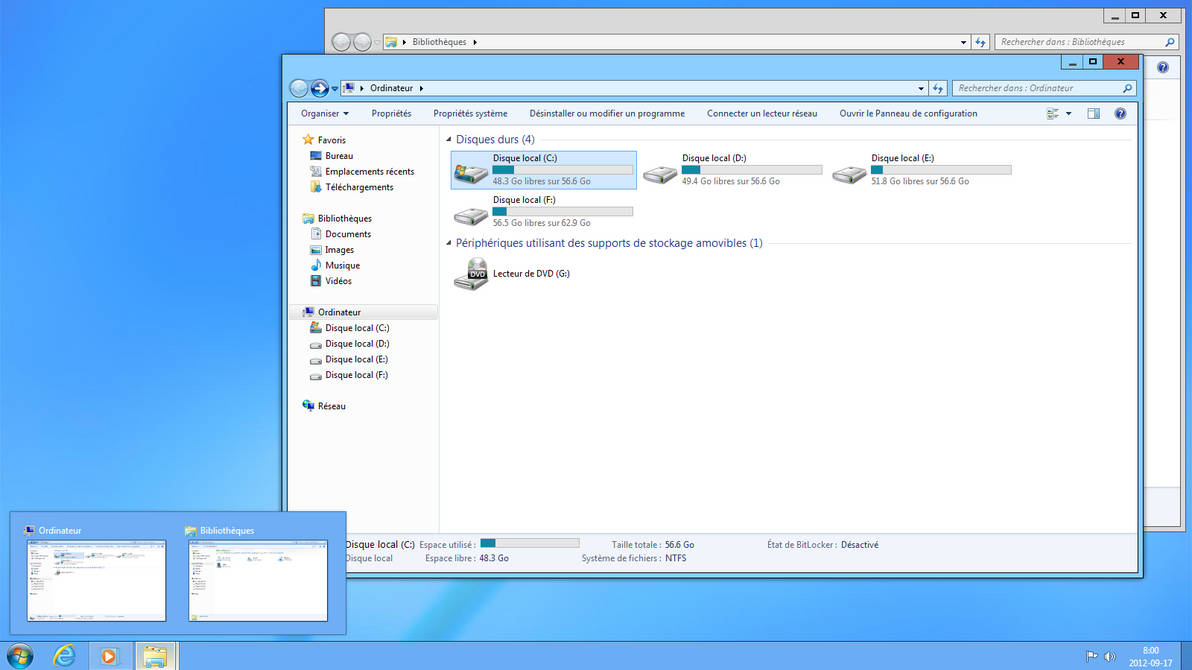Select the Lecteur de DVD (G:) icon
This screenshot has height=670, width=1192.
pyautogui.click(x=471, y=274)
